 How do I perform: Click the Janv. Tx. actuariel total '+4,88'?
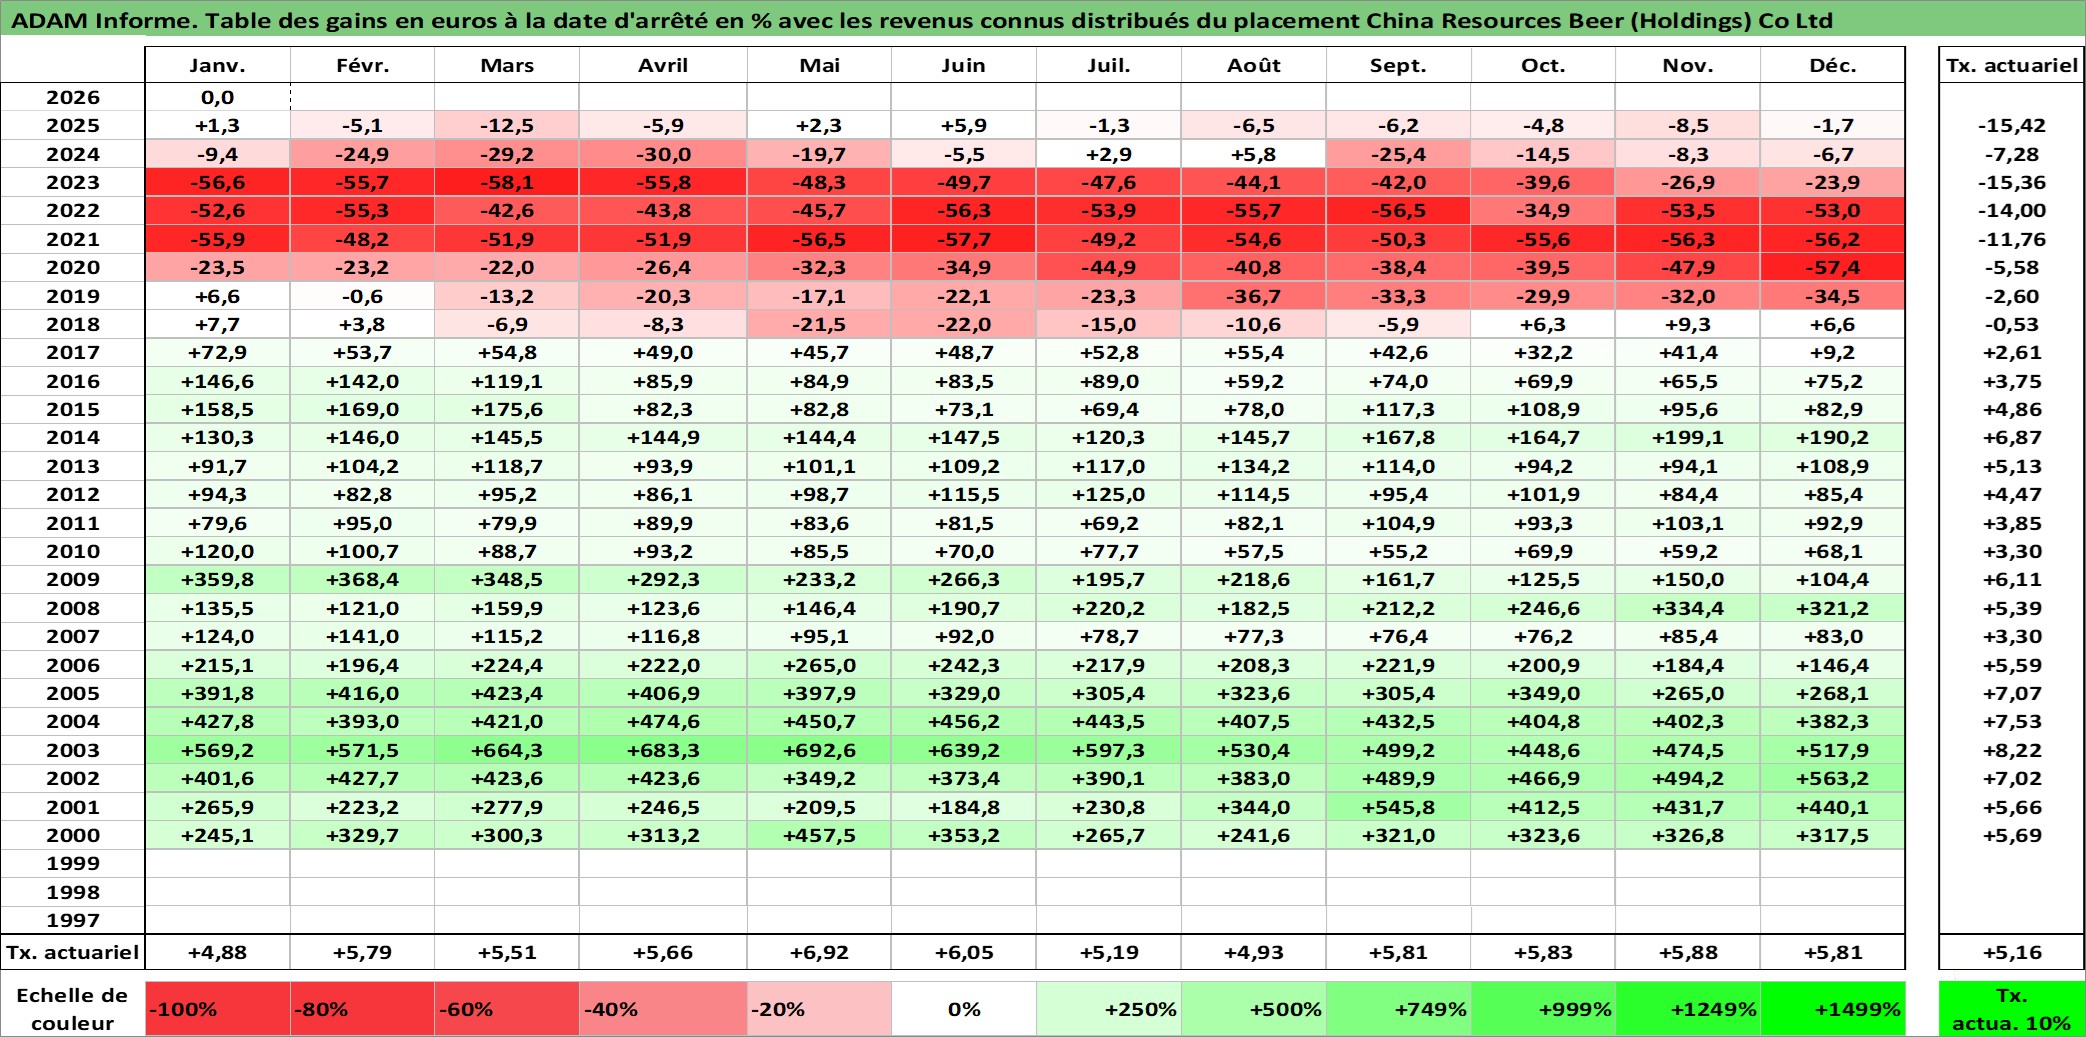217,952
